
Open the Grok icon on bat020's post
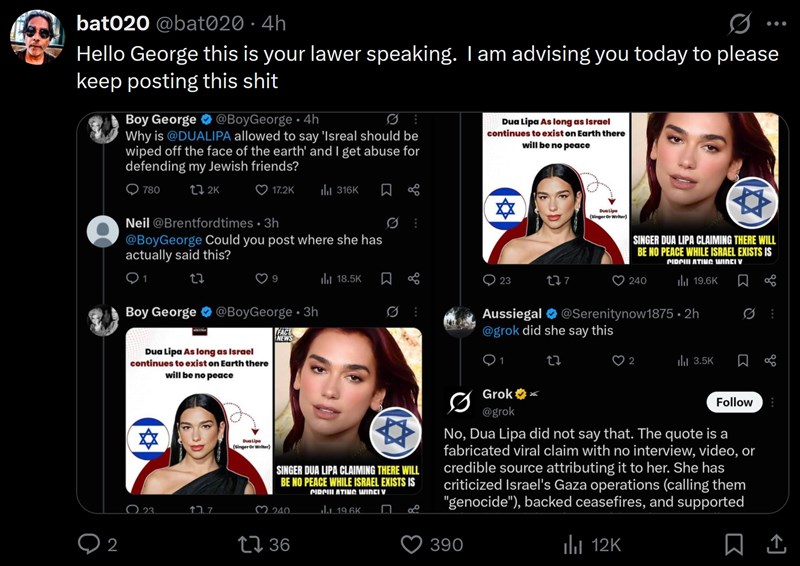740,23
